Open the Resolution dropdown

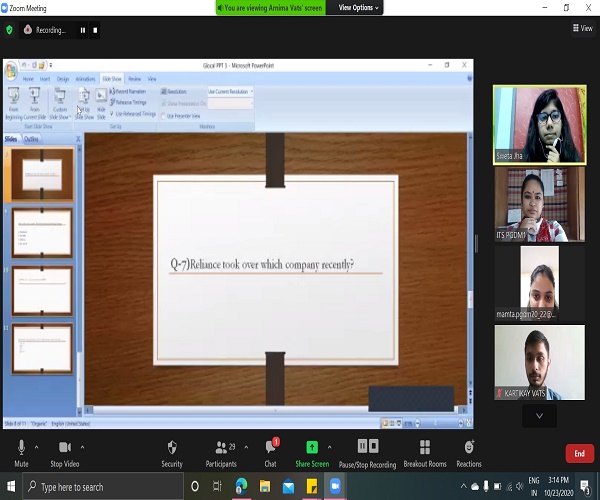230,92
